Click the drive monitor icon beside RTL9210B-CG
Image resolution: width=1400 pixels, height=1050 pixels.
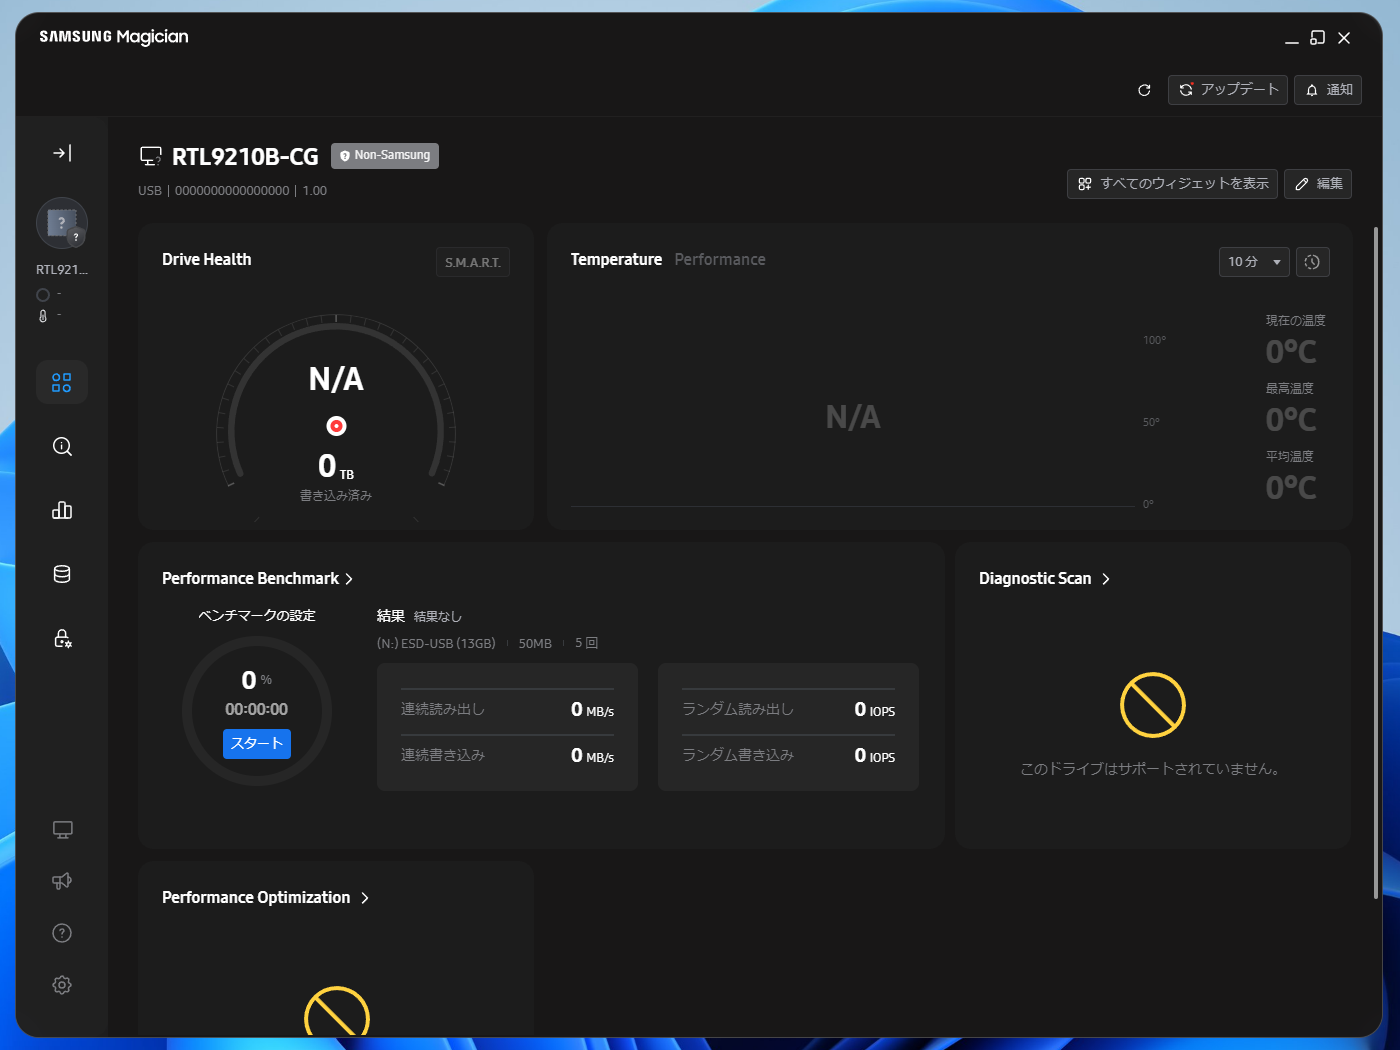151,156
